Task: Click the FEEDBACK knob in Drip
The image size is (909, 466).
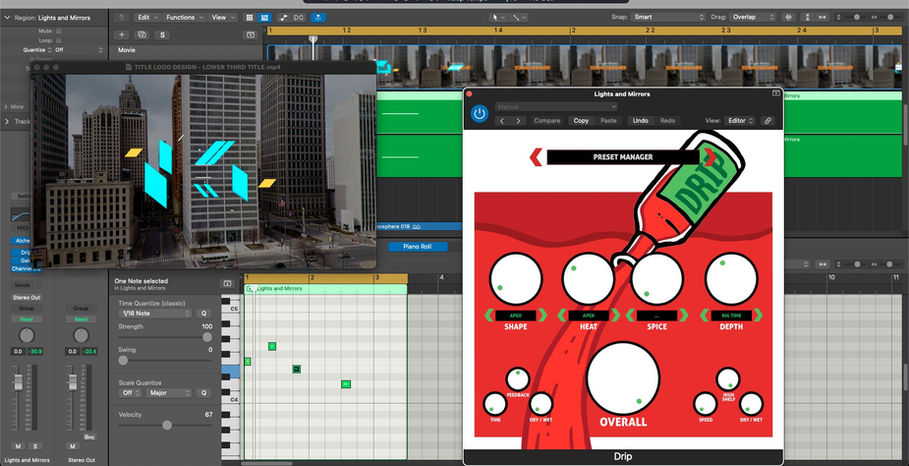Action: (518, 380)
